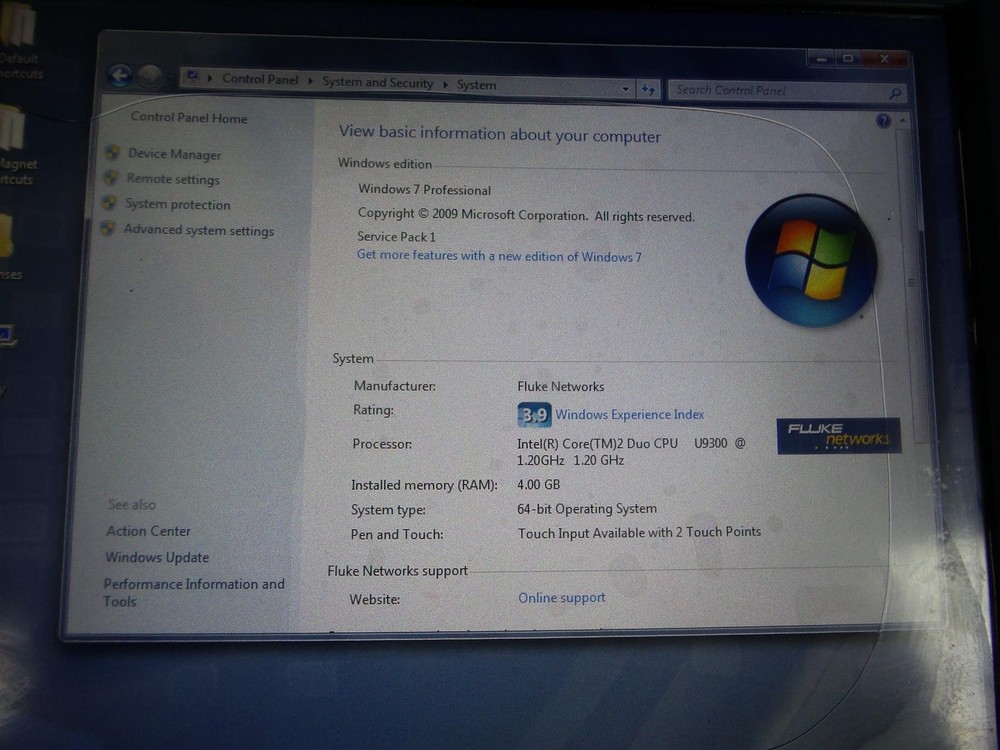Image resolution: width=1000 pixels, height=750 pixels.
Task: Expand the arrow after Control Panel breadcrumb
Action: point(310,81)
